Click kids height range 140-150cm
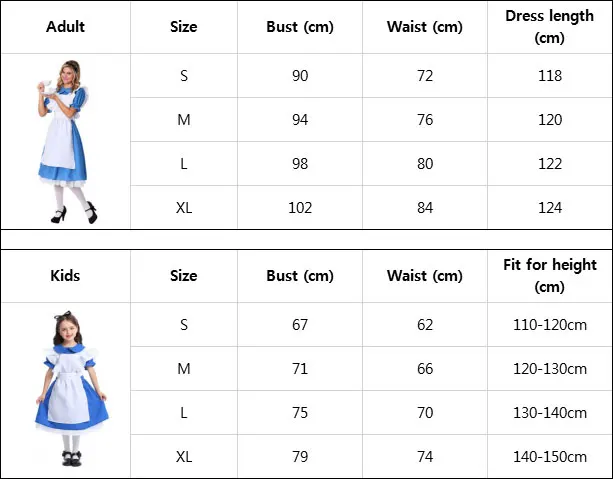This screenshot has width=613, height=479. [x=550, y=457]
